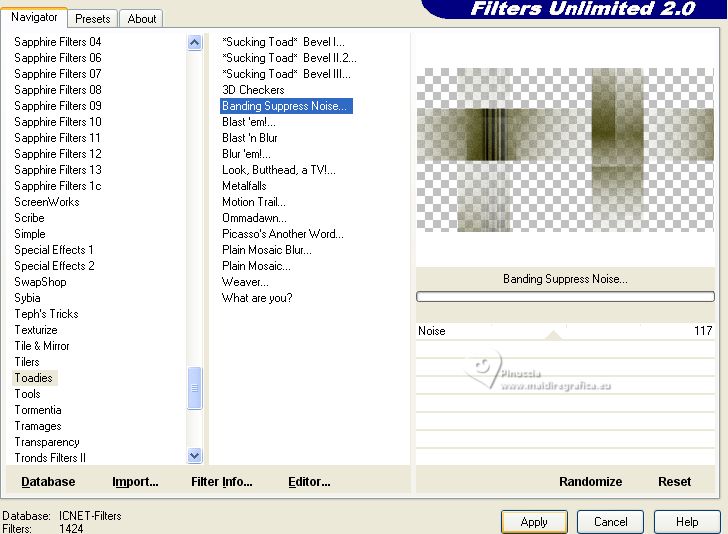Viewport: 728px width, 534px height.
Task: Pick the Tramages category
Action: pos(38,426)
